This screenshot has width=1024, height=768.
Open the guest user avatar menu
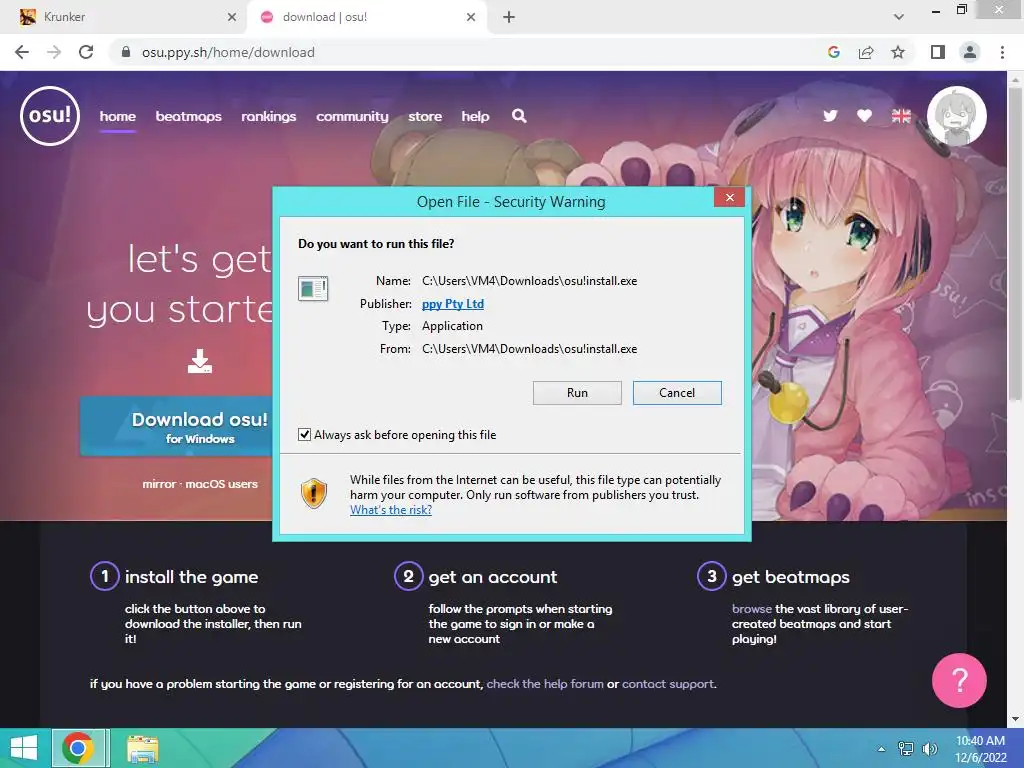click(957, 116)
